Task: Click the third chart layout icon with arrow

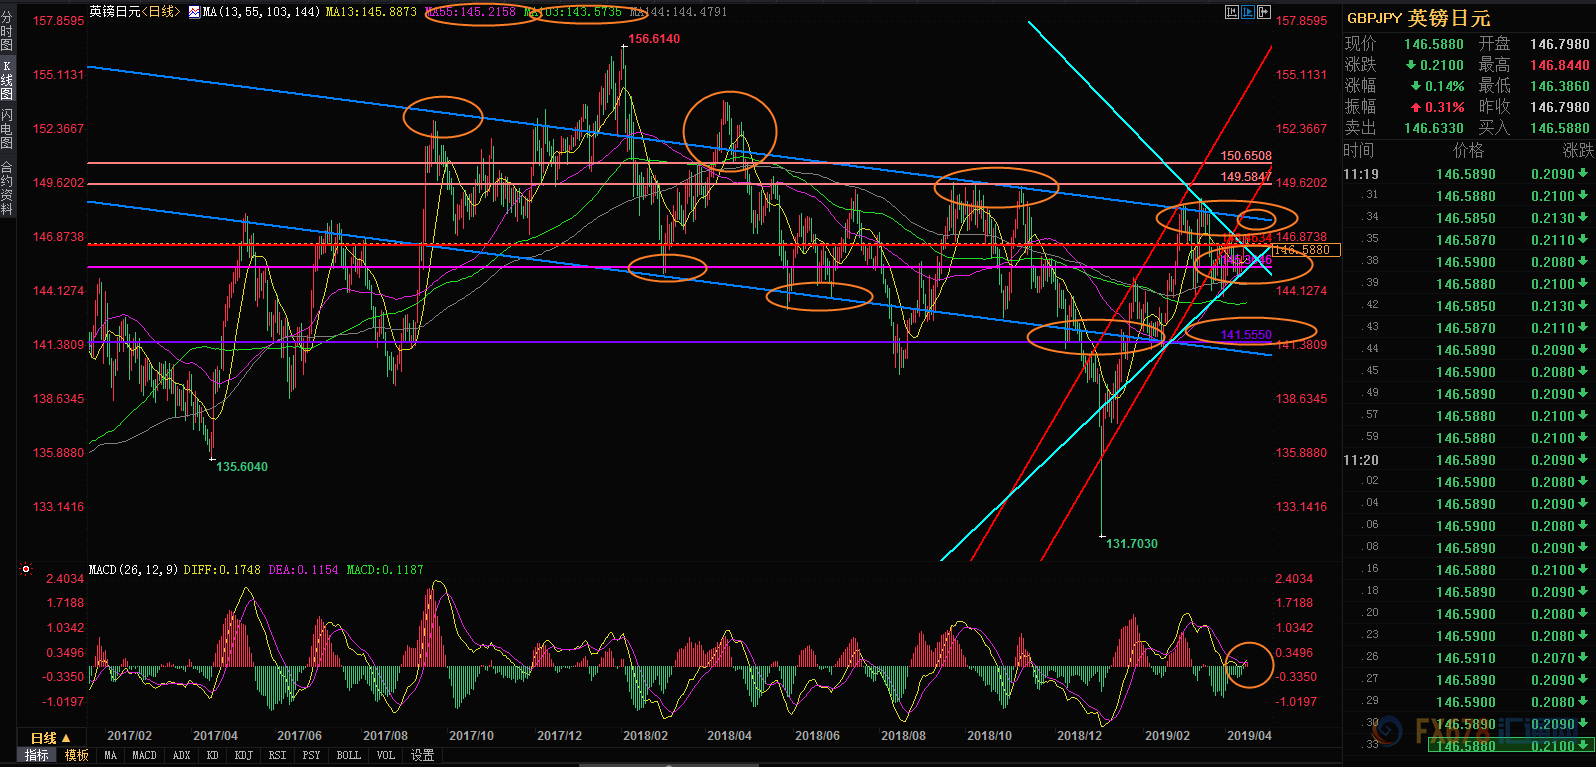Action: click(1264, 12)
